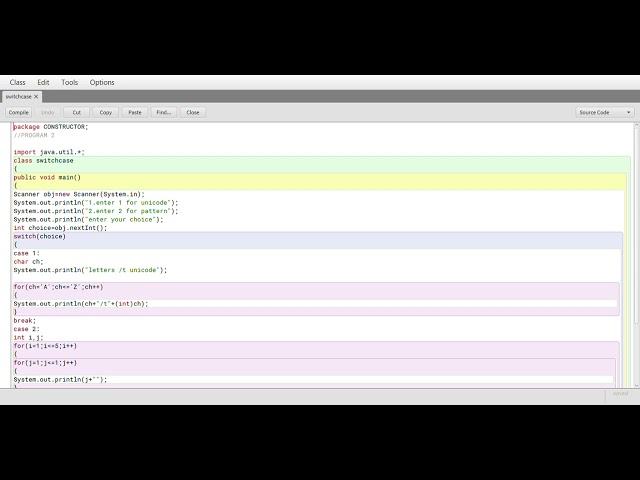Screen dimensions: 640x480
Task: Click the println(ch+"/t"+(int)ch) line
Action: tap(81, 304)
